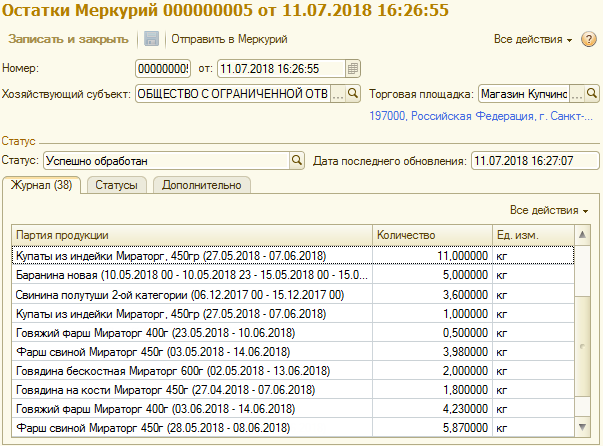Open the Хозяйствующий субъект record via its magnifier icon
The width and height of the screenshot is (603, 447).
click(x=352, y=93)
